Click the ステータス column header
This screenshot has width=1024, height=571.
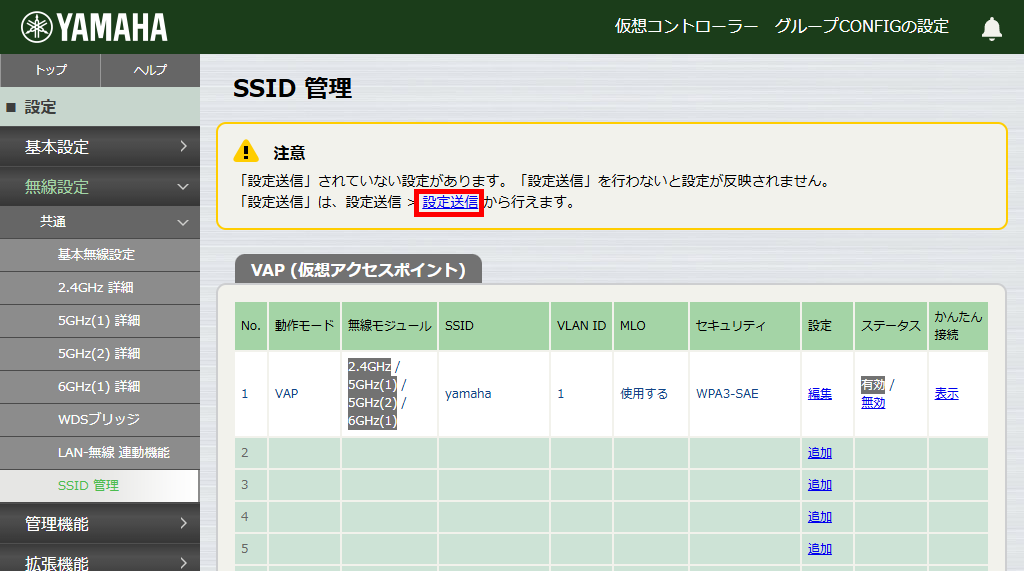pyautogui.click(x=891, y=325)
